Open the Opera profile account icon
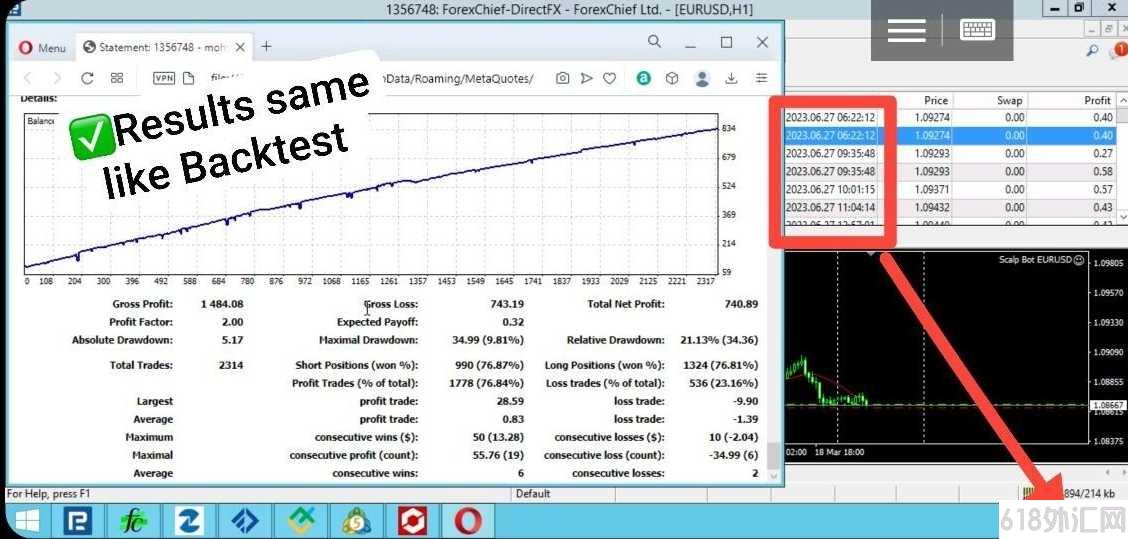 pos(702,78)
